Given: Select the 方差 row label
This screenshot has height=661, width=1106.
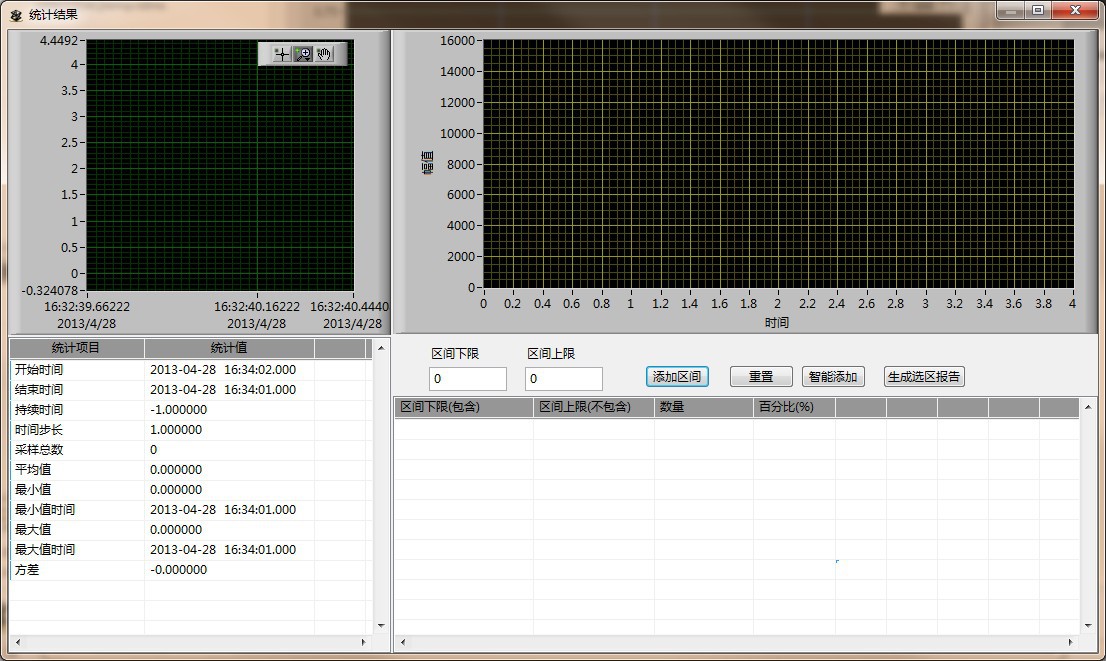Looking at the screenshot, I should coord(27,570).
